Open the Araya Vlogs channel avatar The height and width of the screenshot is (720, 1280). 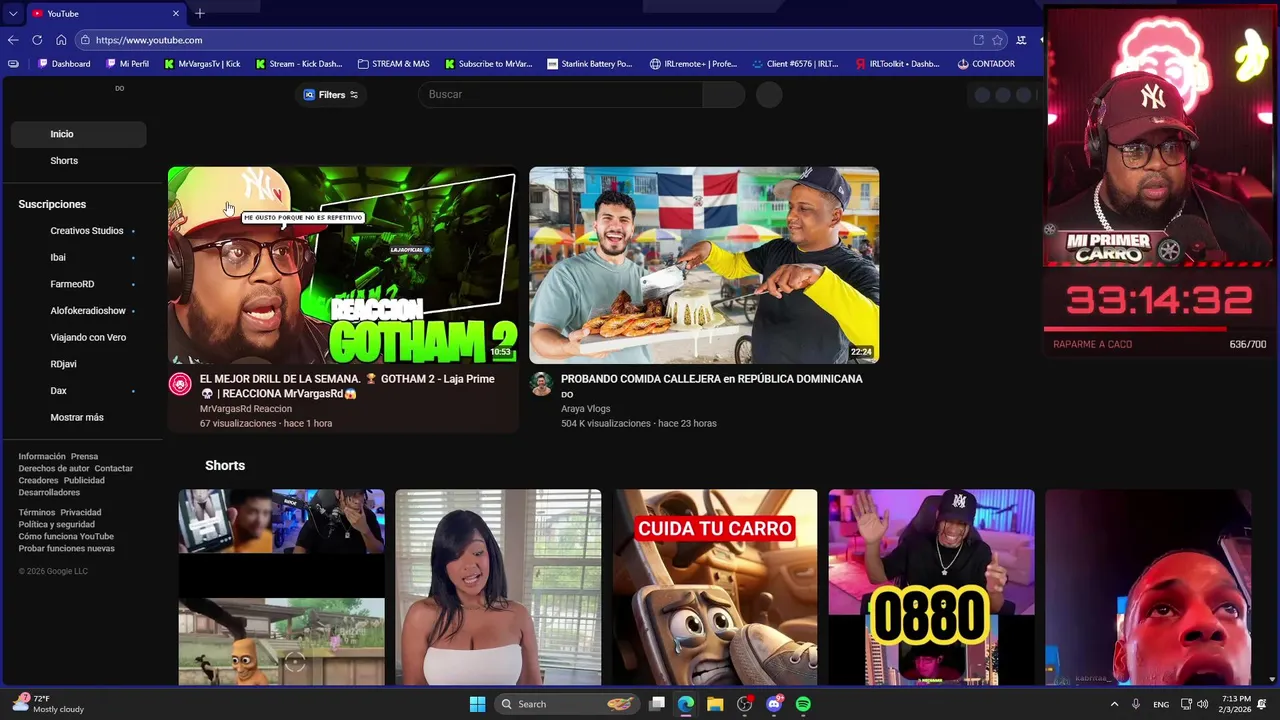tap(541, 384)
